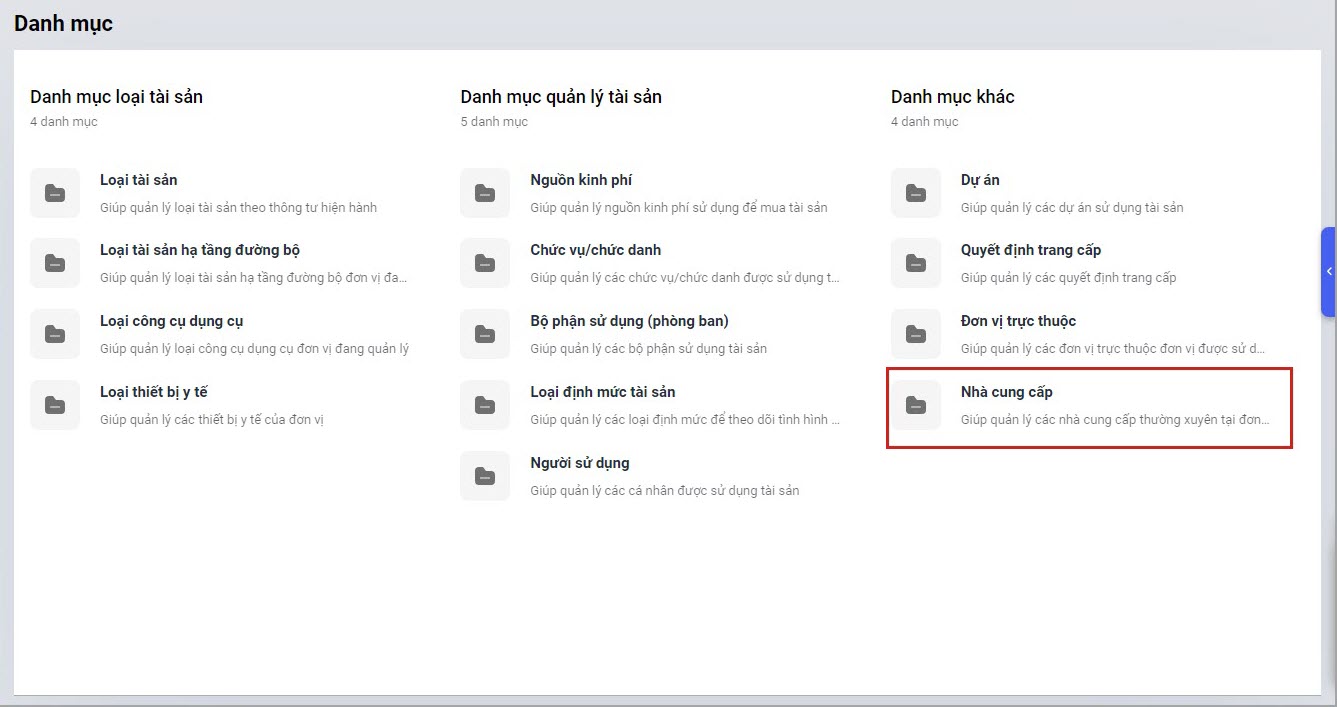Click the folder icon beside Nguồn kinh phí
This screenshot has height=707, width=1337.
(485, 193)
